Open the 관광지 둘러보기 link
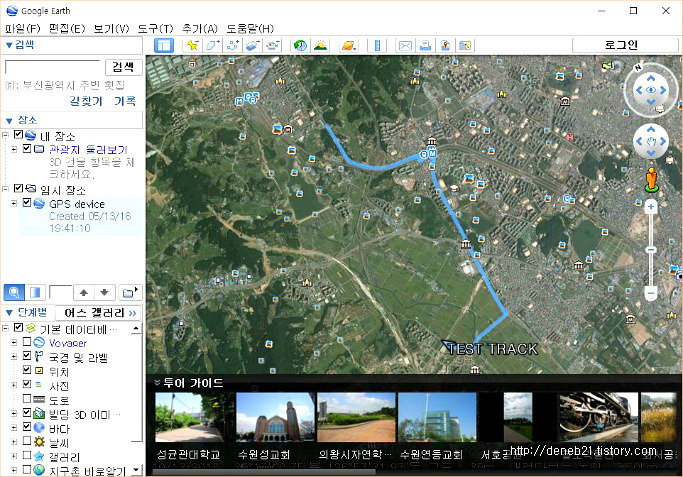This screenshot has height=477, width=683. 88,149
